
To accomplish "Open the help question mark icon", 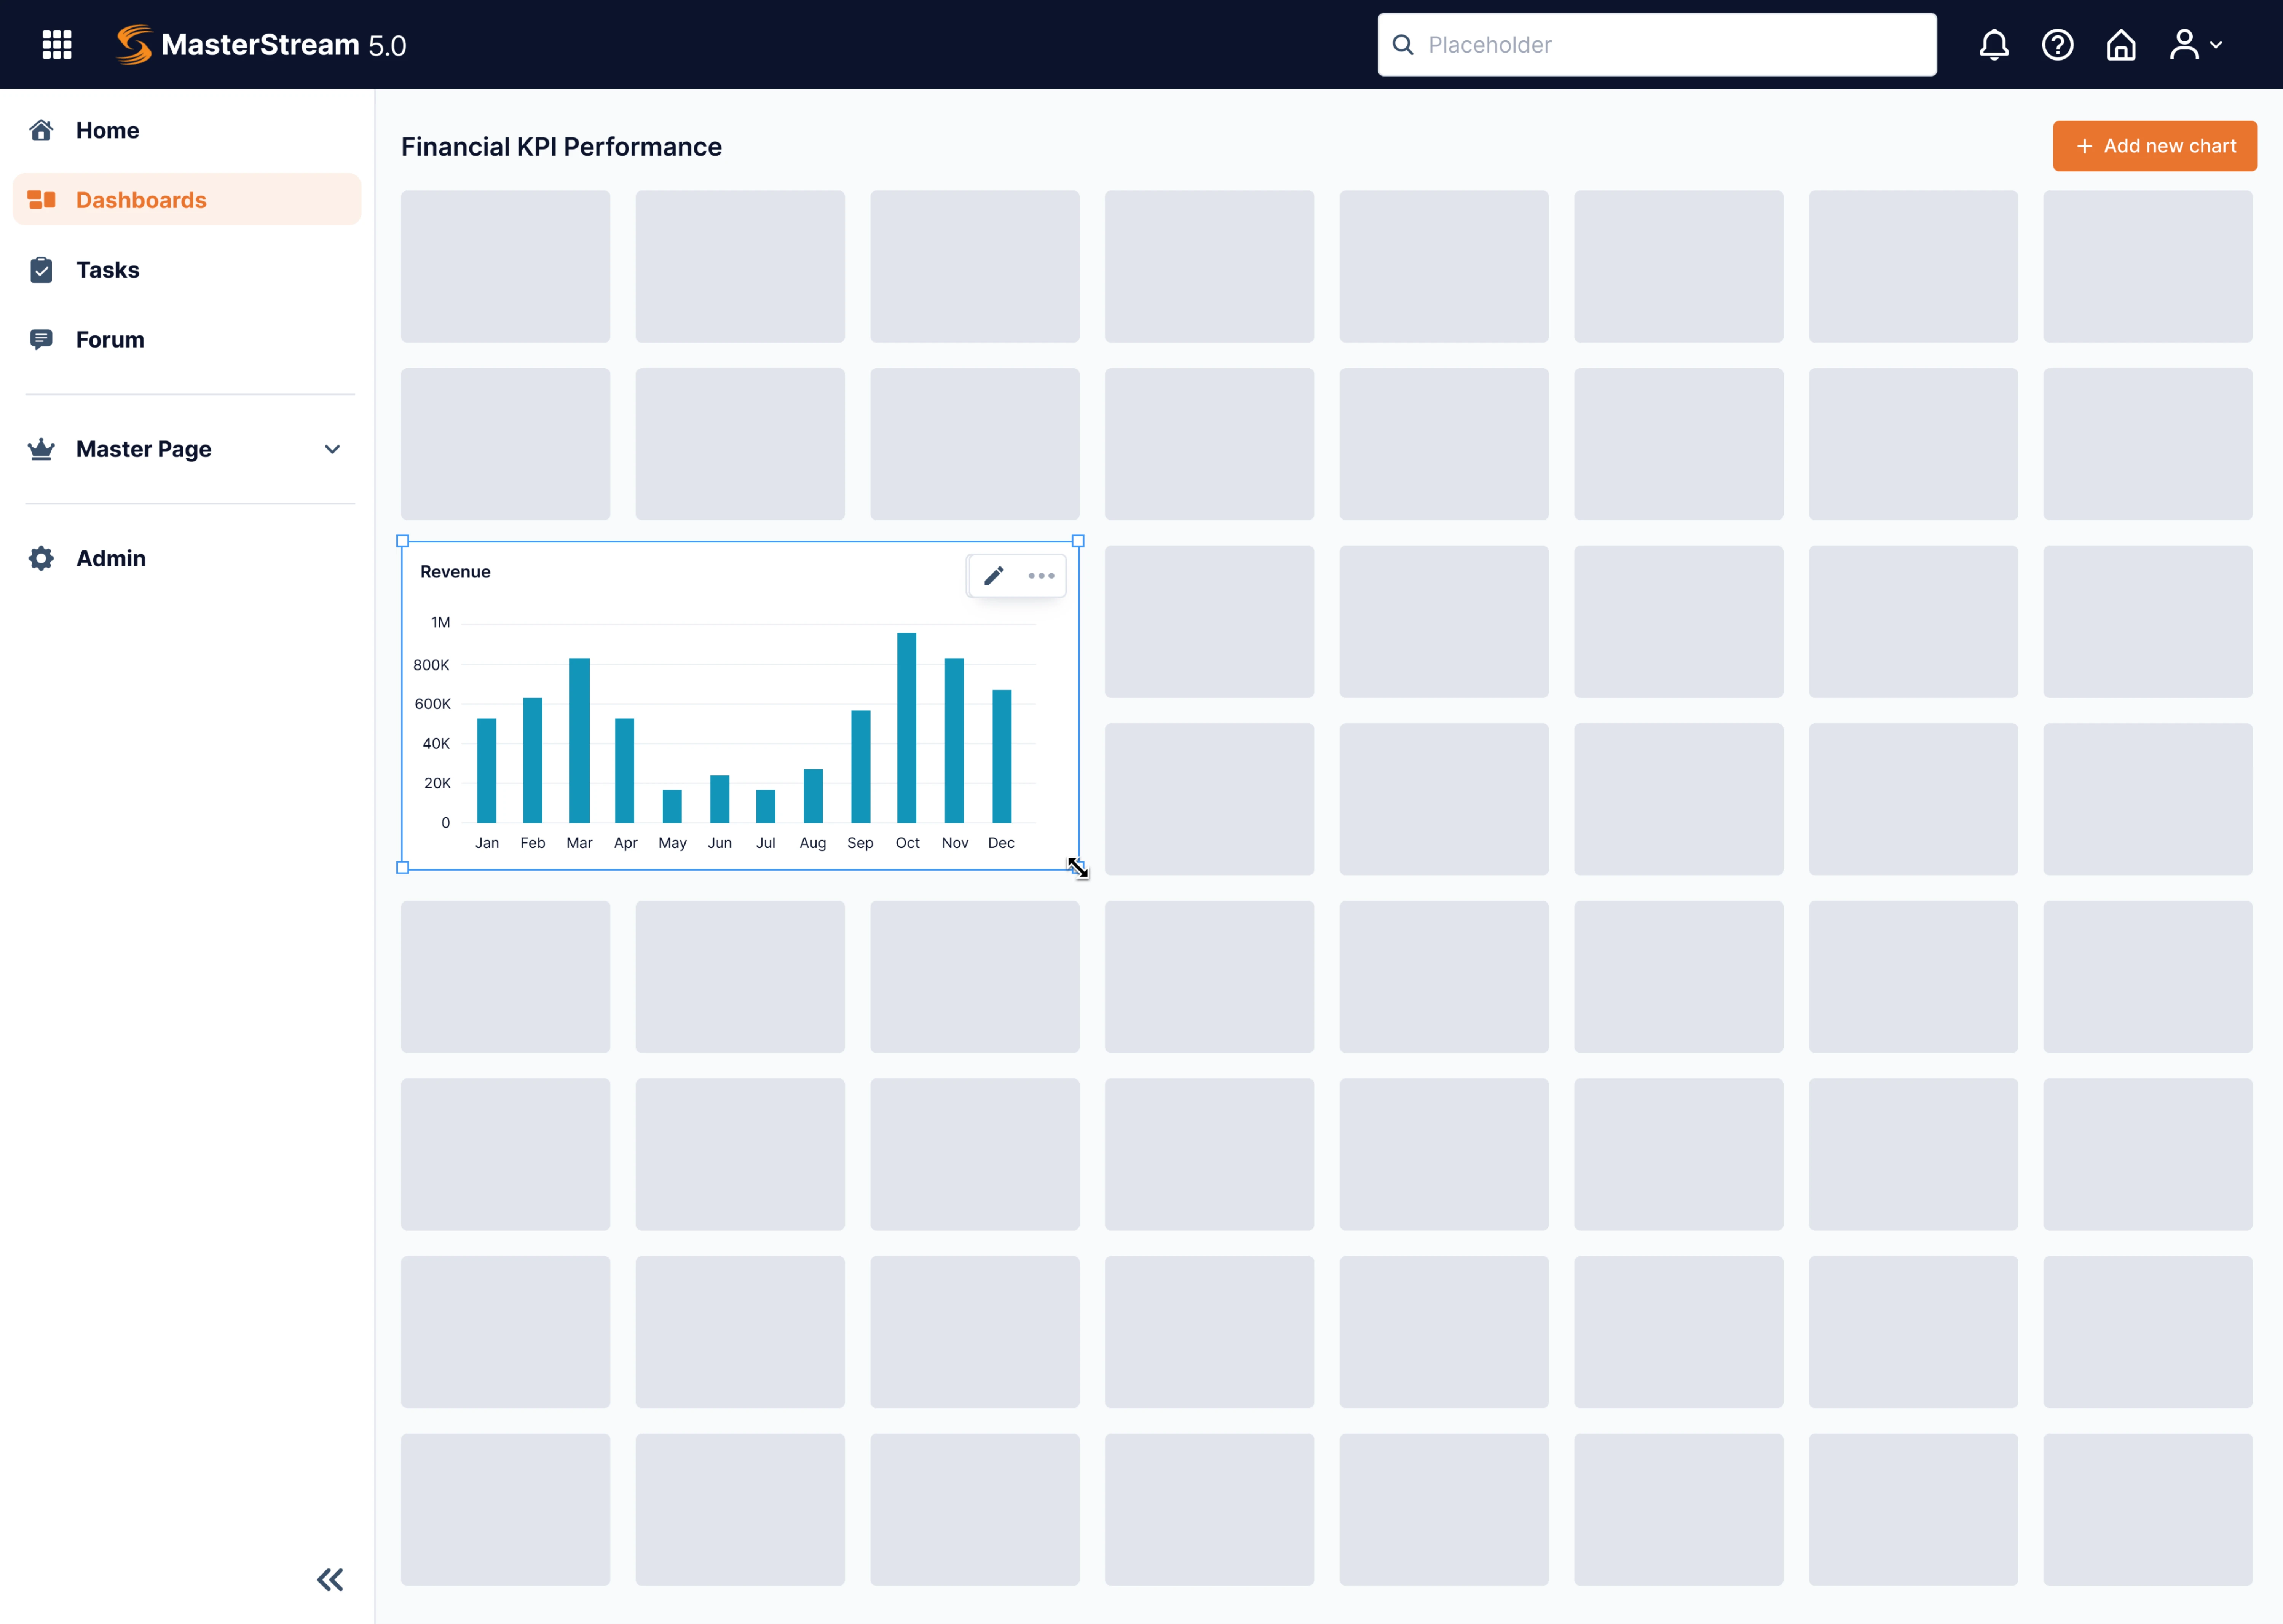I will point(2057,44).
